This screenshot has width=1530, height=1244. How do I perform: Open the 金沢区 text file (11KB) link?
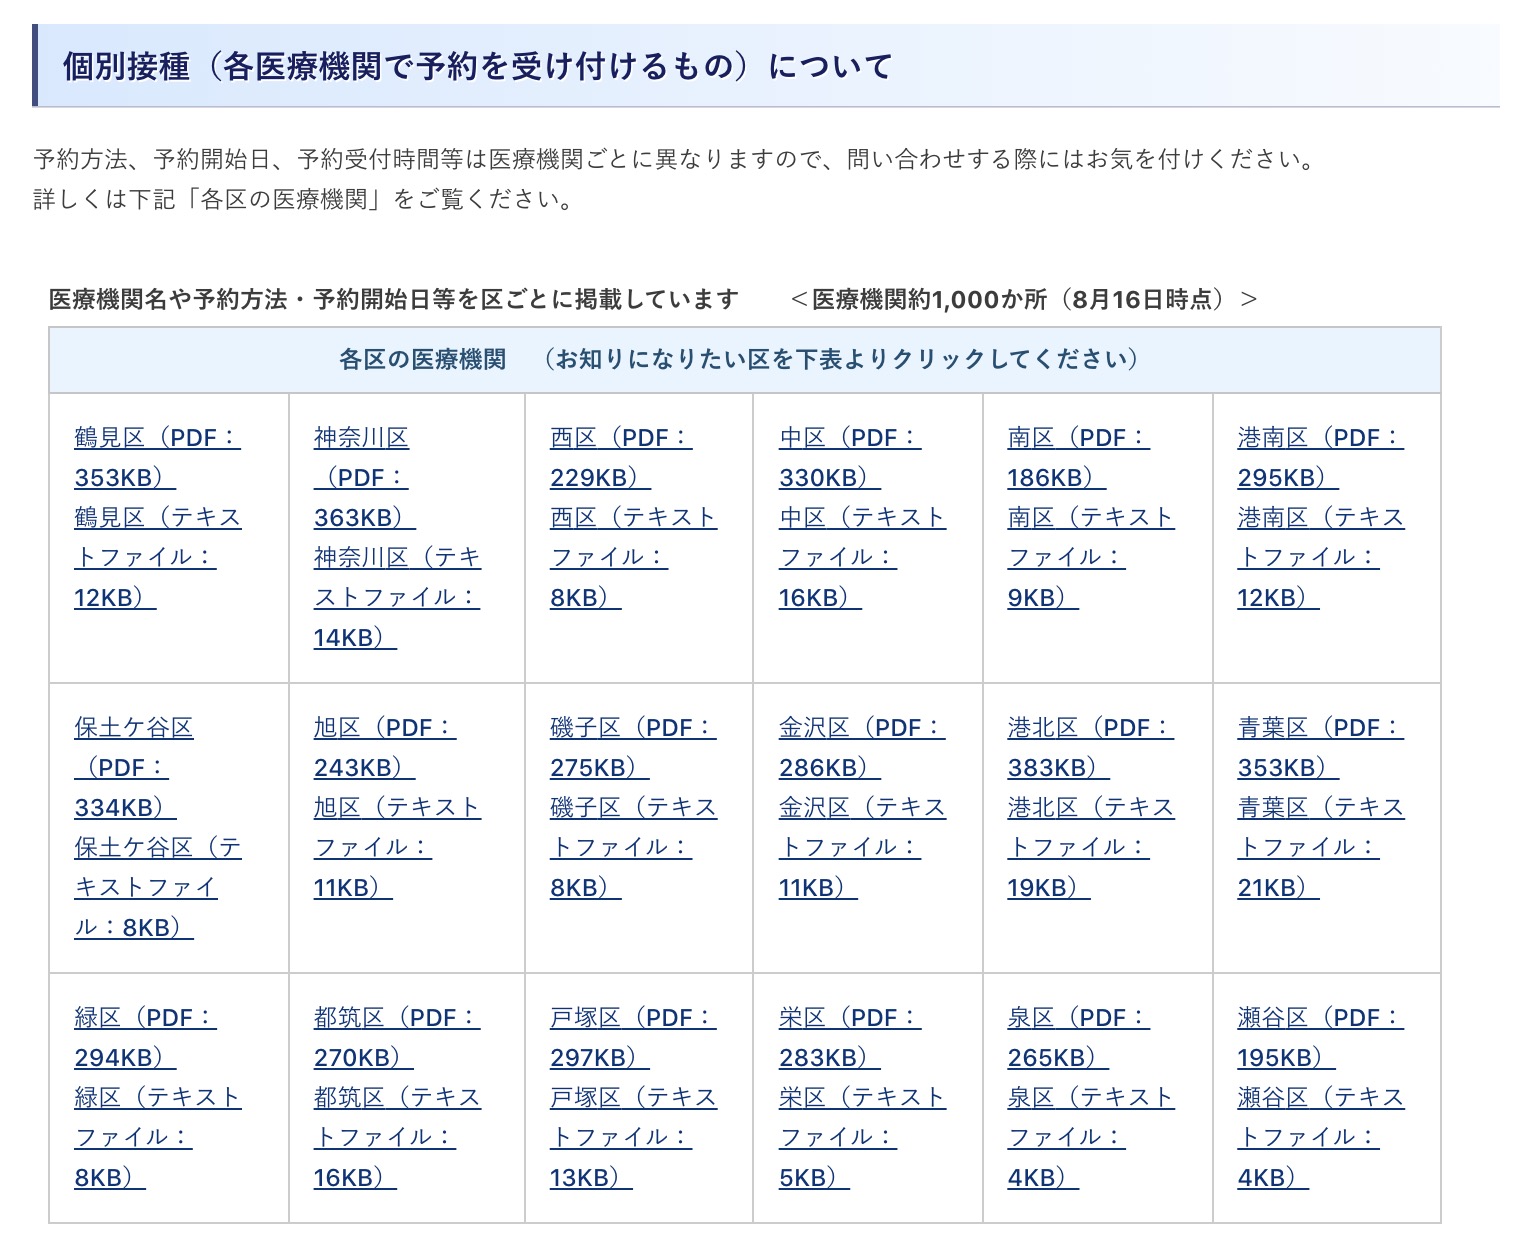(862, 848)
